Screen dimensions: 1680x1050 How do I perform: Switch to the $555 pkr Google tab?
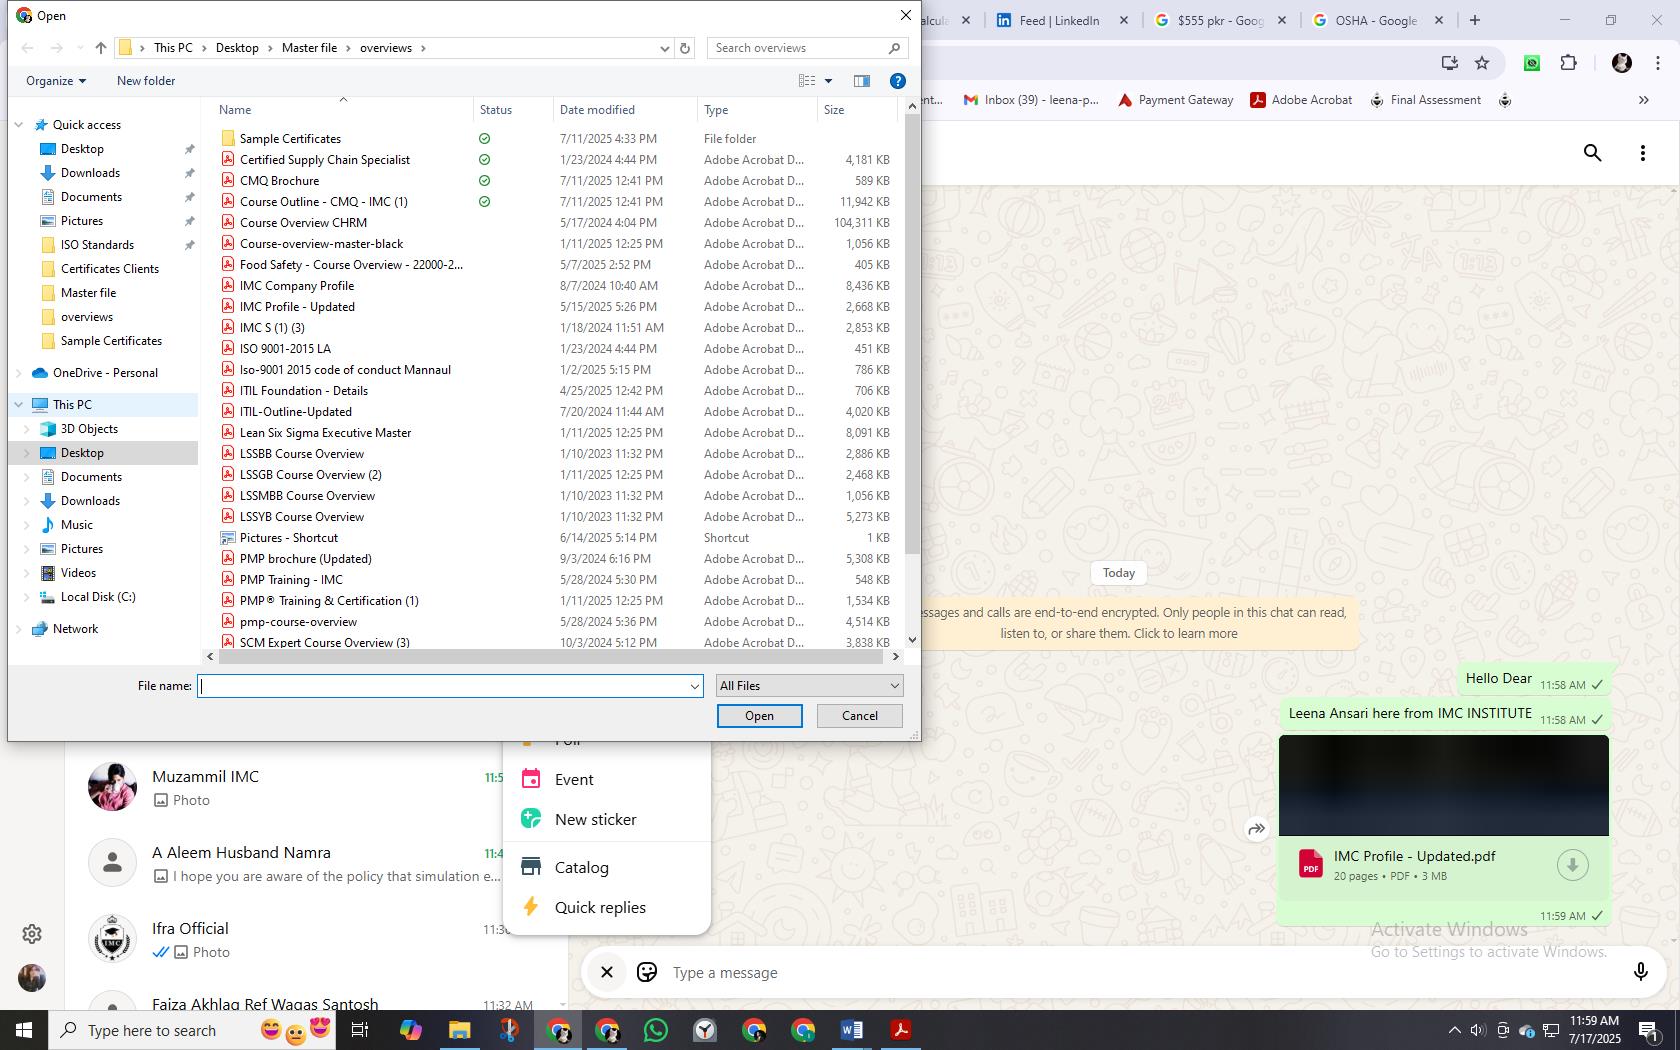pos(1221,20)
